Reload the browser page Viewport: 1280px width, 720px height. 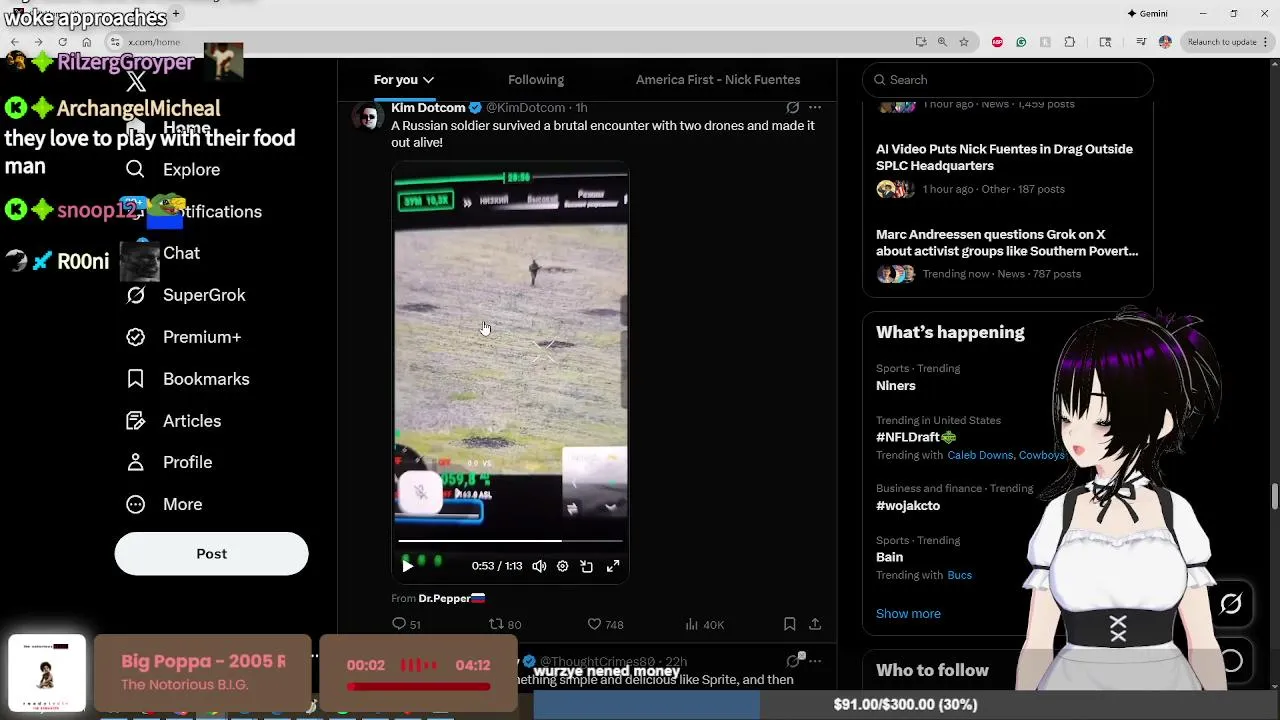62,42
